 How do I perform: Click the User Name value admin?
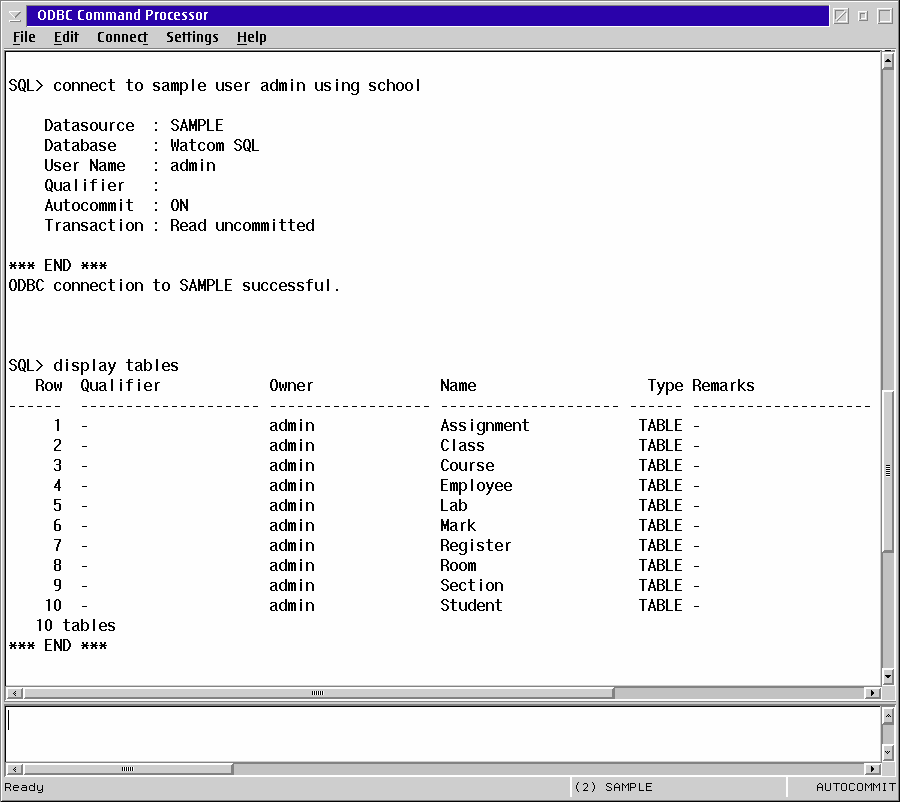pyautogui.click(x=192, y=166)
